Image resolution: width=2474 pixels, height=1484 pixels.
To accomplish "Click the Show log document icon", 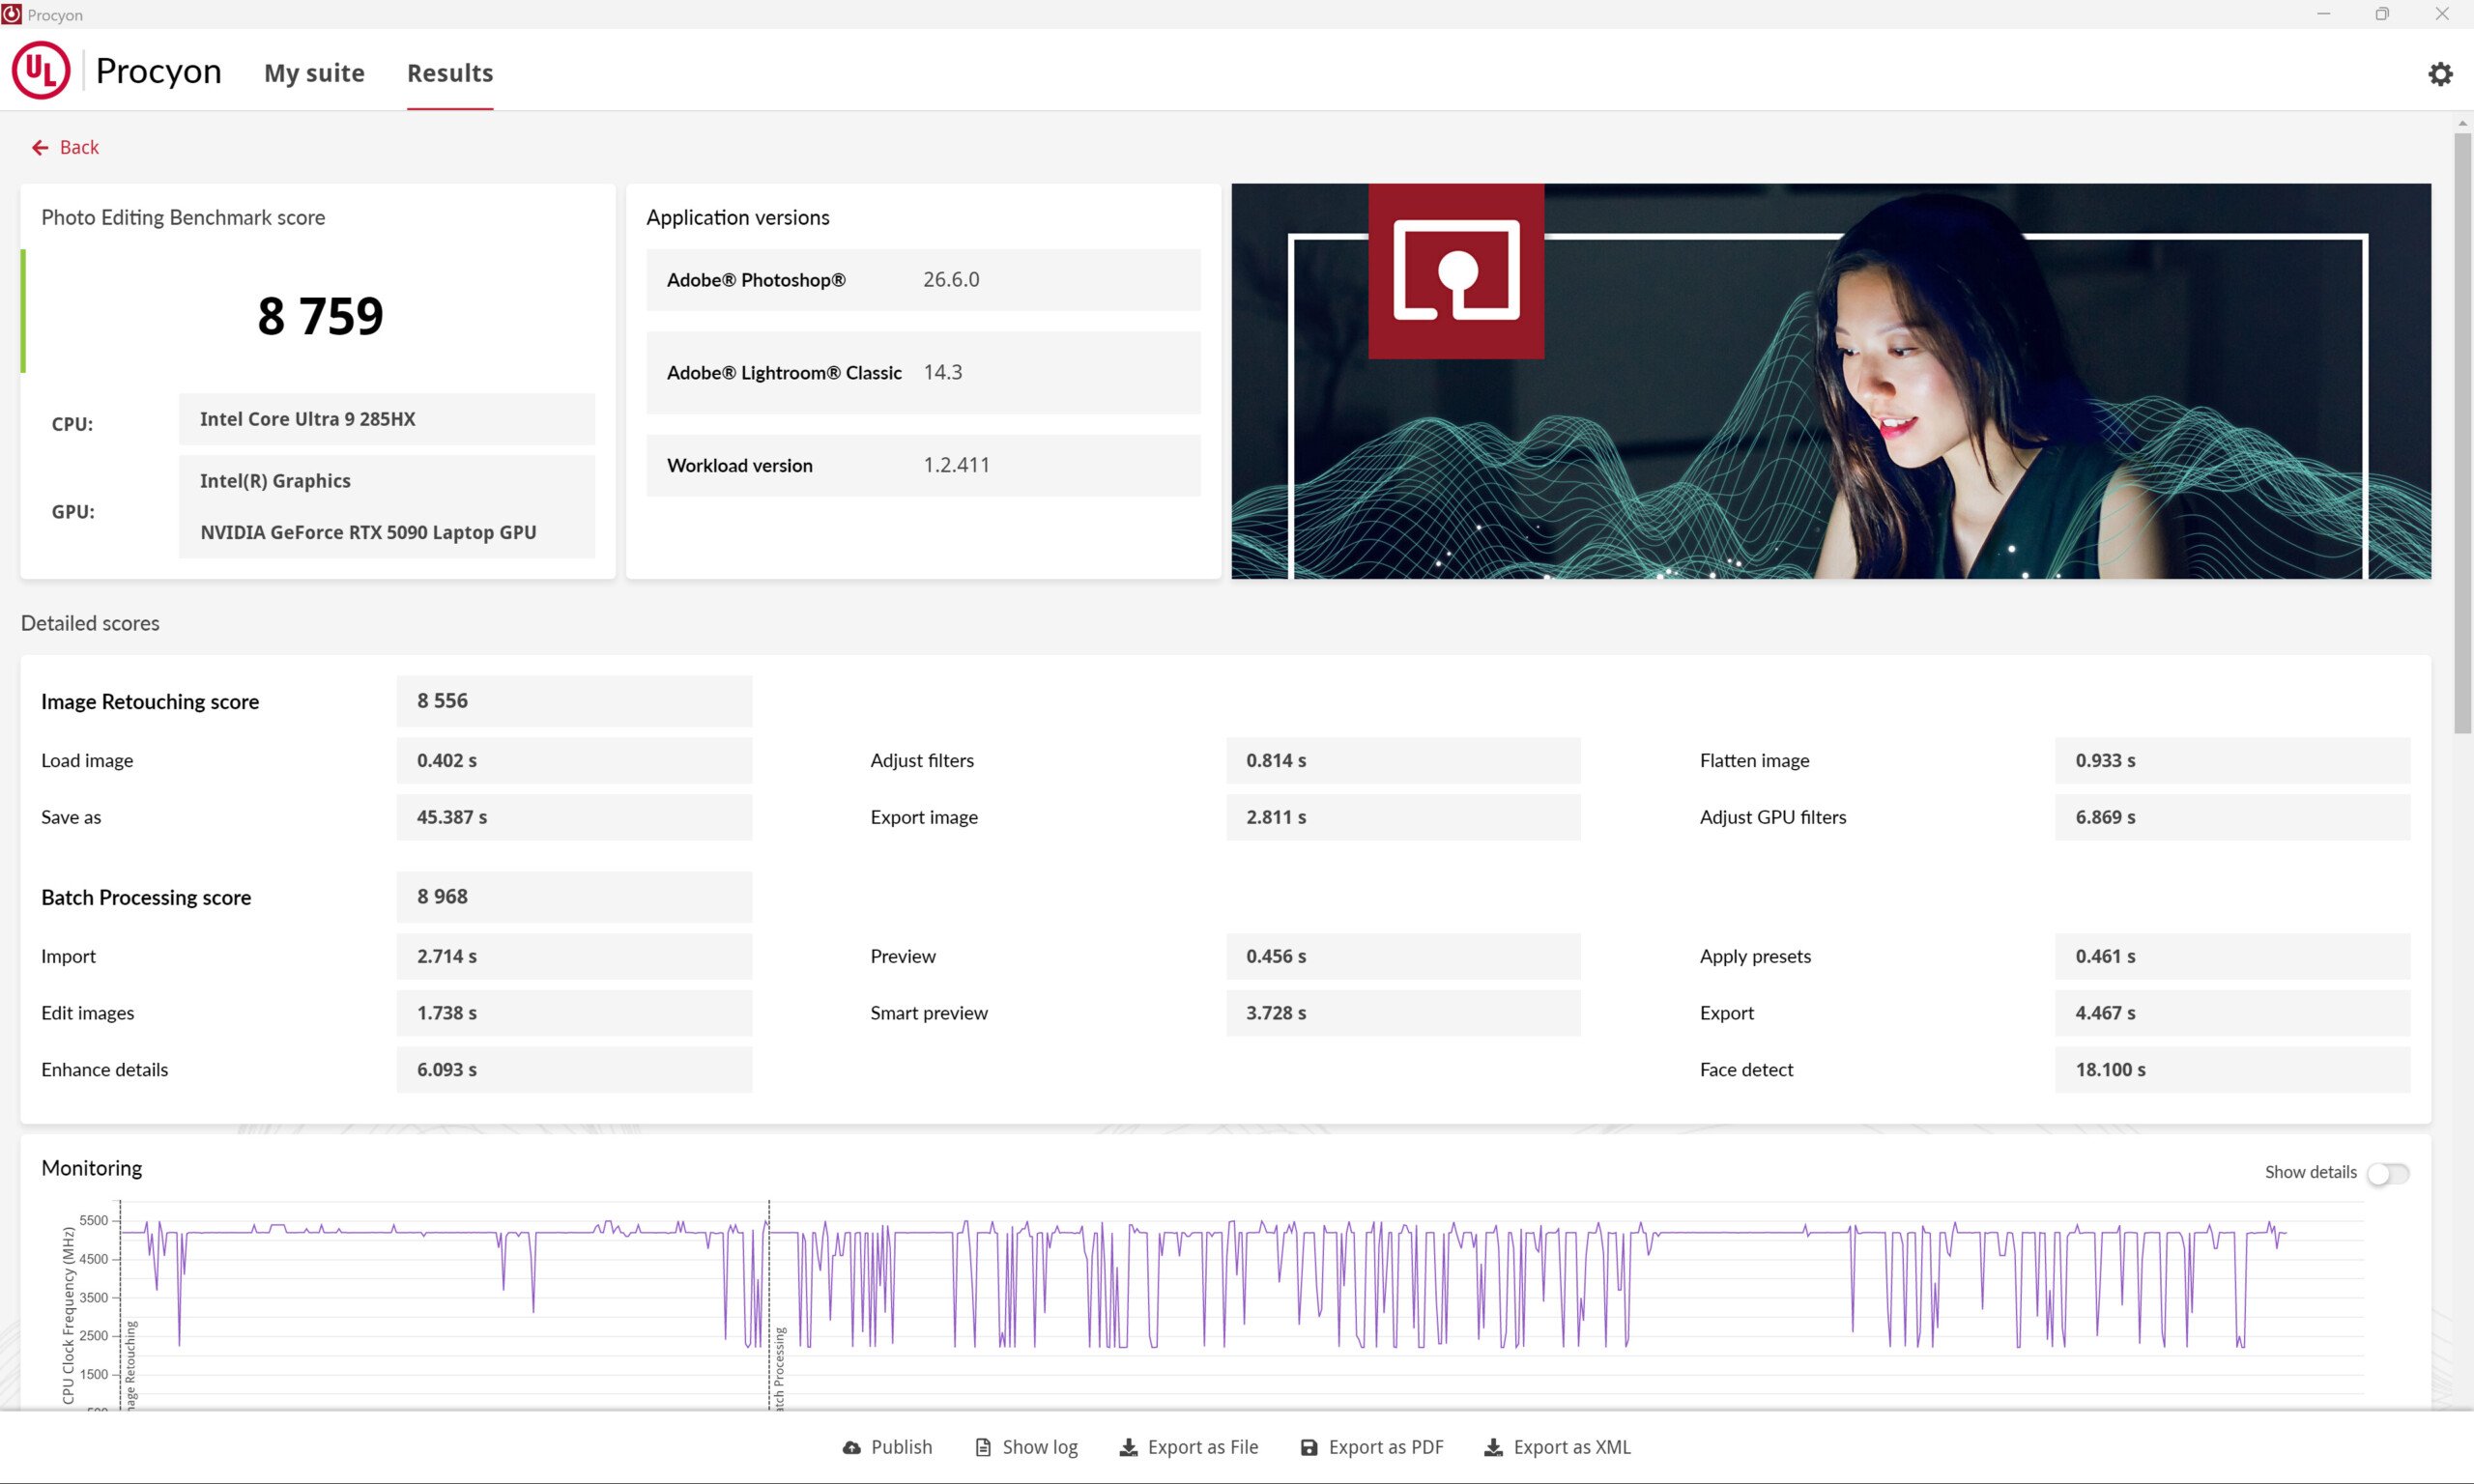I will pos(983,1447).
